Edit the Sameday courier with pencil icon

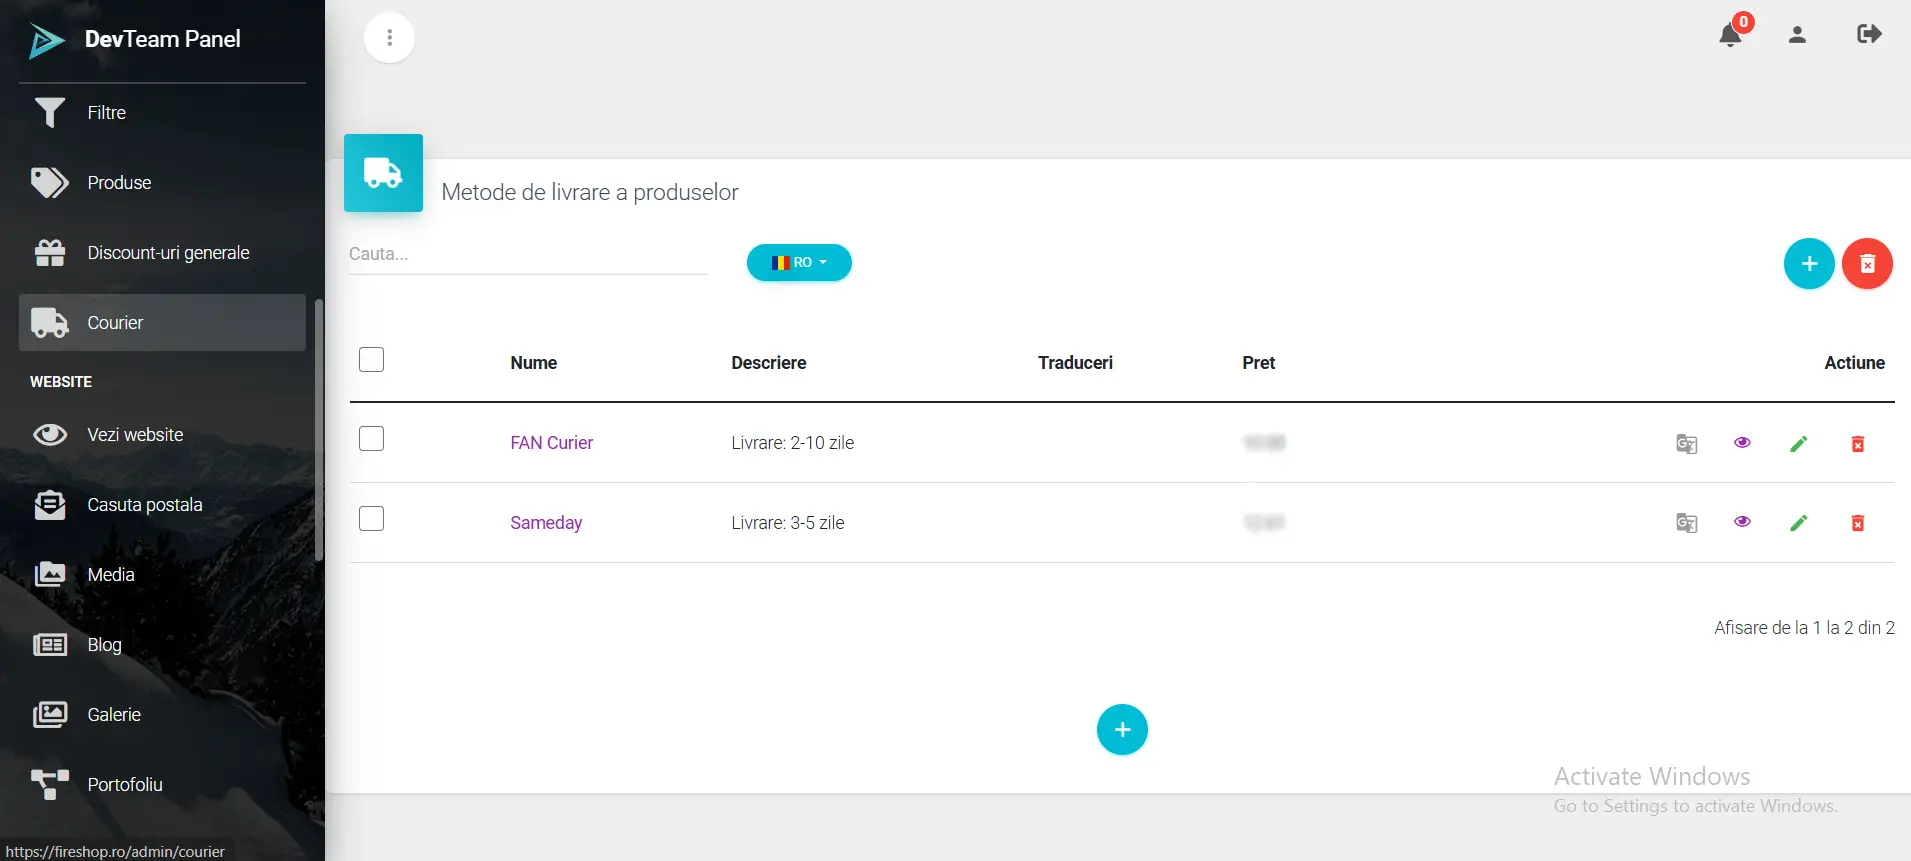click(x=1798, y=523)
